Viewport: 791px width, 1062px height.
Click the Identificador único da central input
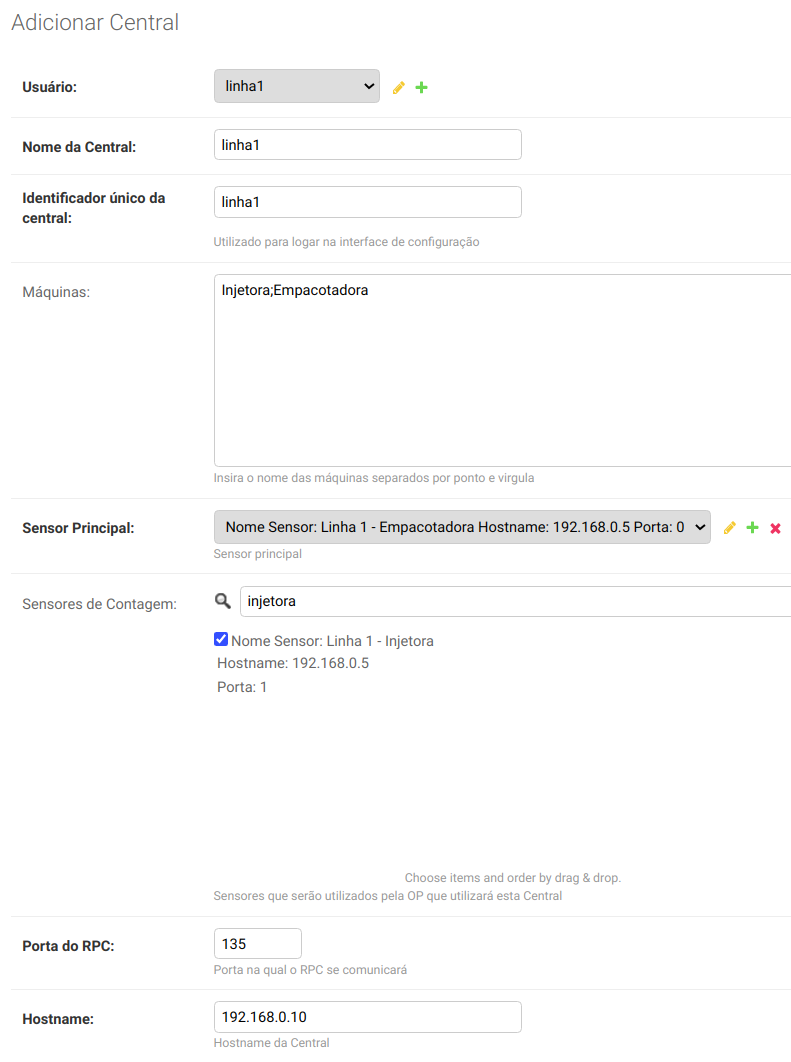(x=367, y=202)
